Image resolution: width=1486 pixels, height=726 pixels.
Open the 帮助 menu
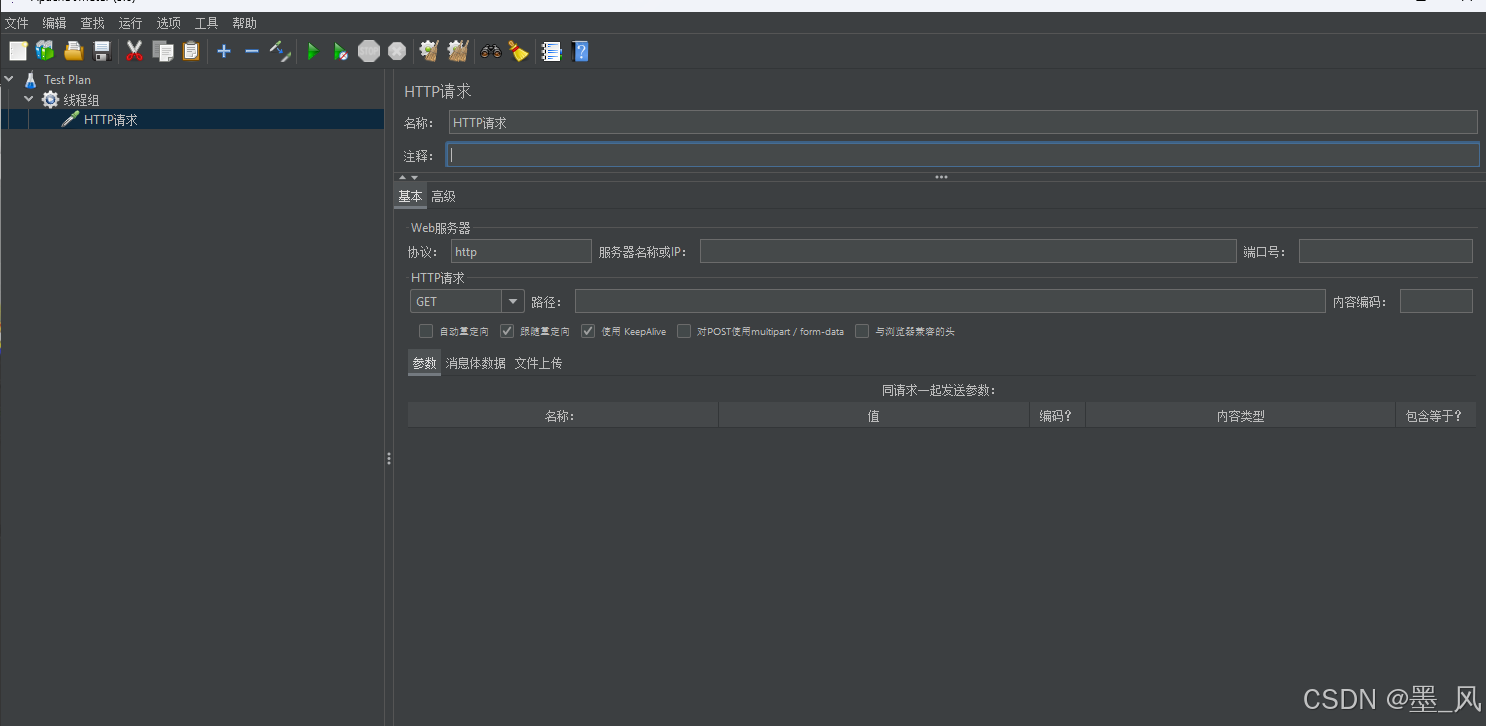[x=244, y=23]
